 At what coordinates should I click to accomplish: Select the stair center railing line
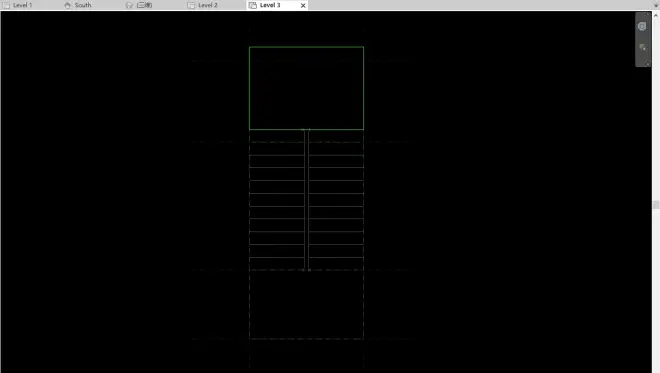306,200
